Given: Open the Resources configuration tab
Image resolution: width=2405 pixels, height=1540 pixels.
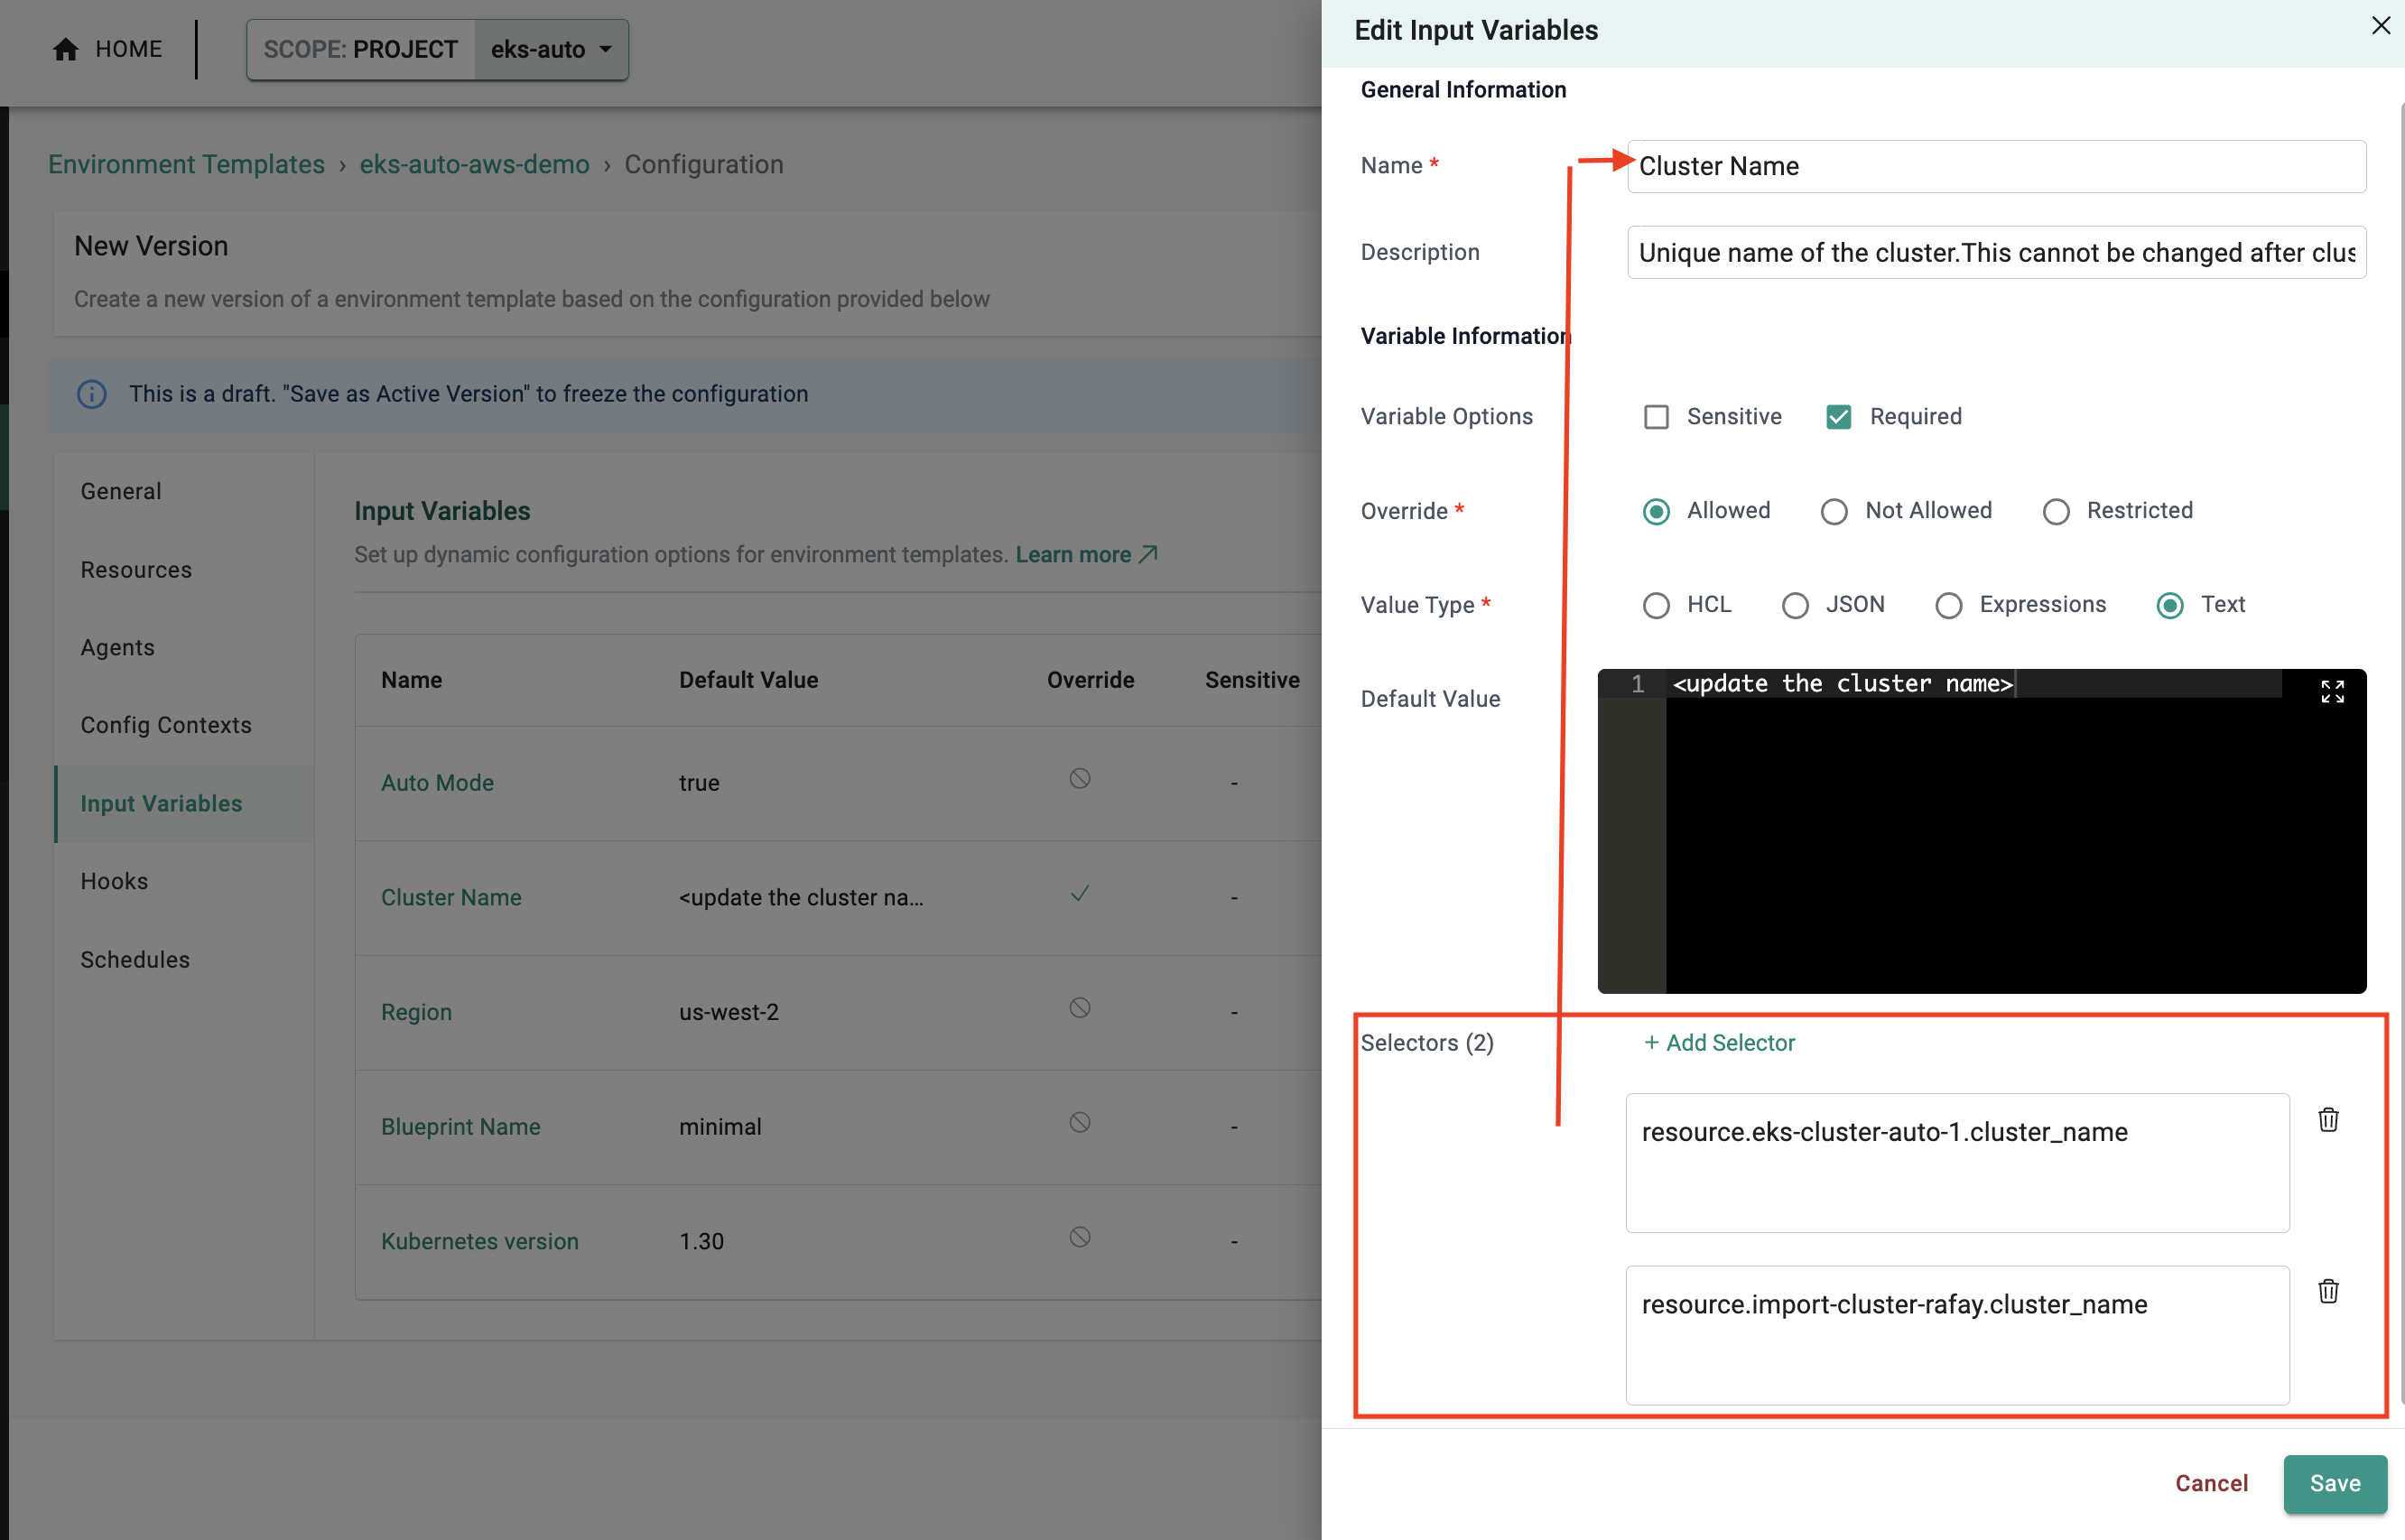Looking at the screenshot, I should tap(136, 569).
